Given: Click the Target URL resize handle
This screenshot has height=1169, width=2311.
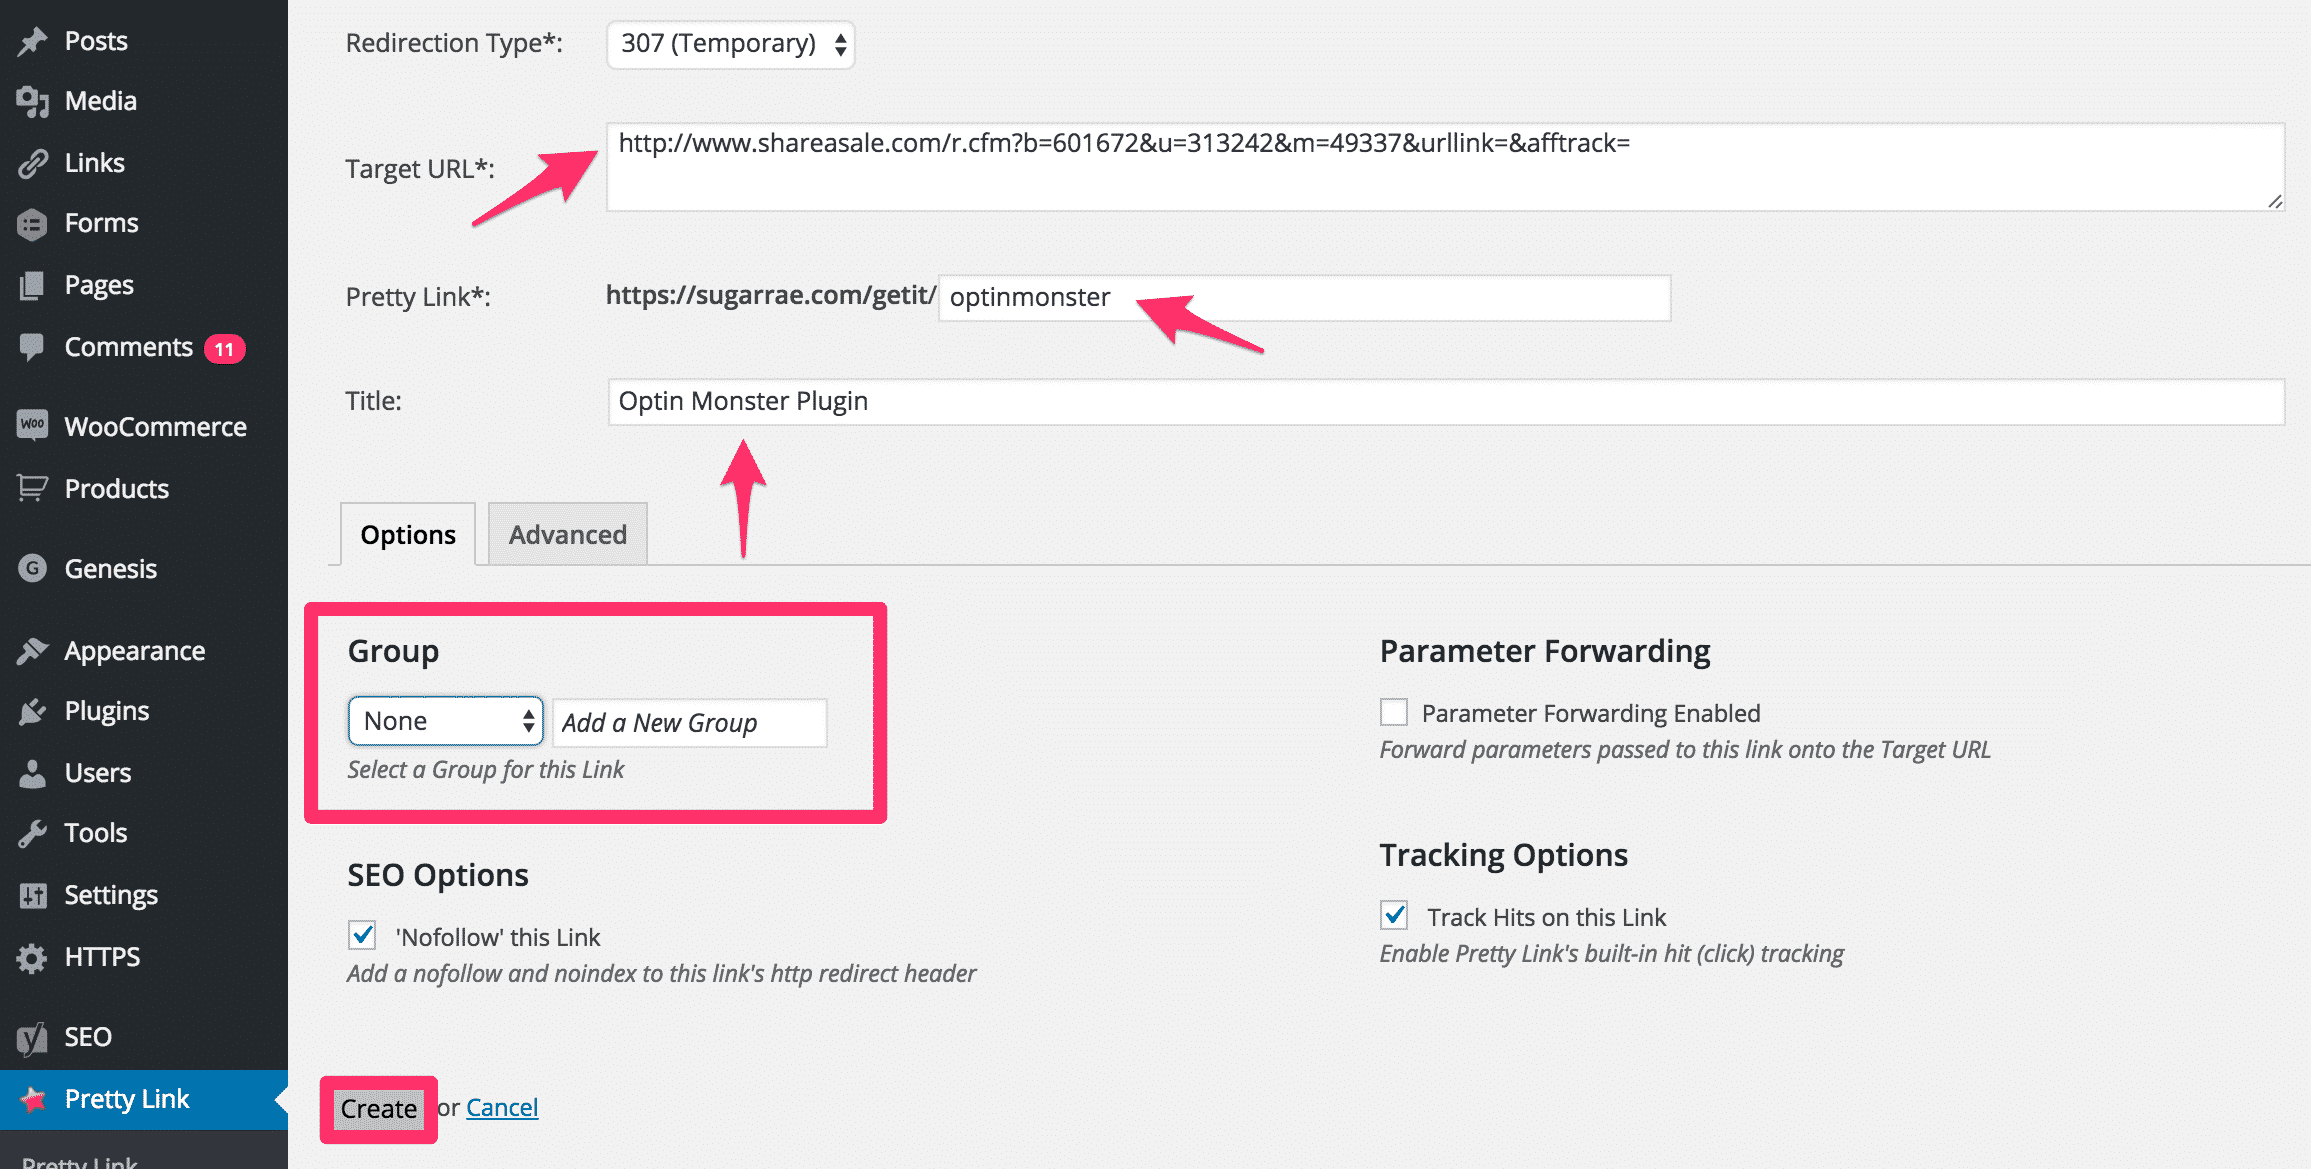Looking at the screenshot, I should click(2274, 201).
